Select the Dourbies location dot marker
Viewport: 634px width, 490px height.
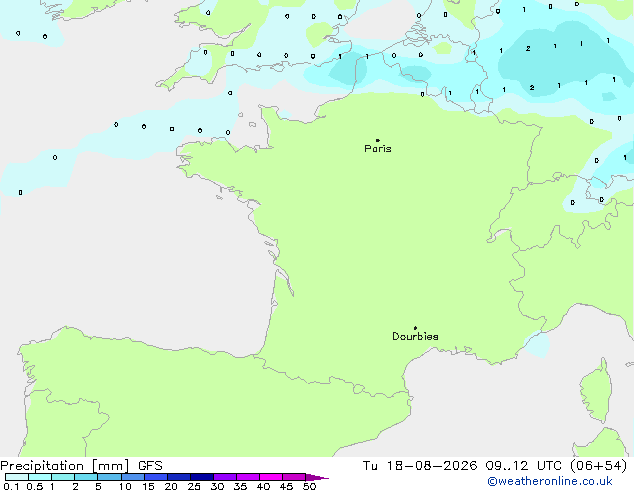tap(415, 328)
